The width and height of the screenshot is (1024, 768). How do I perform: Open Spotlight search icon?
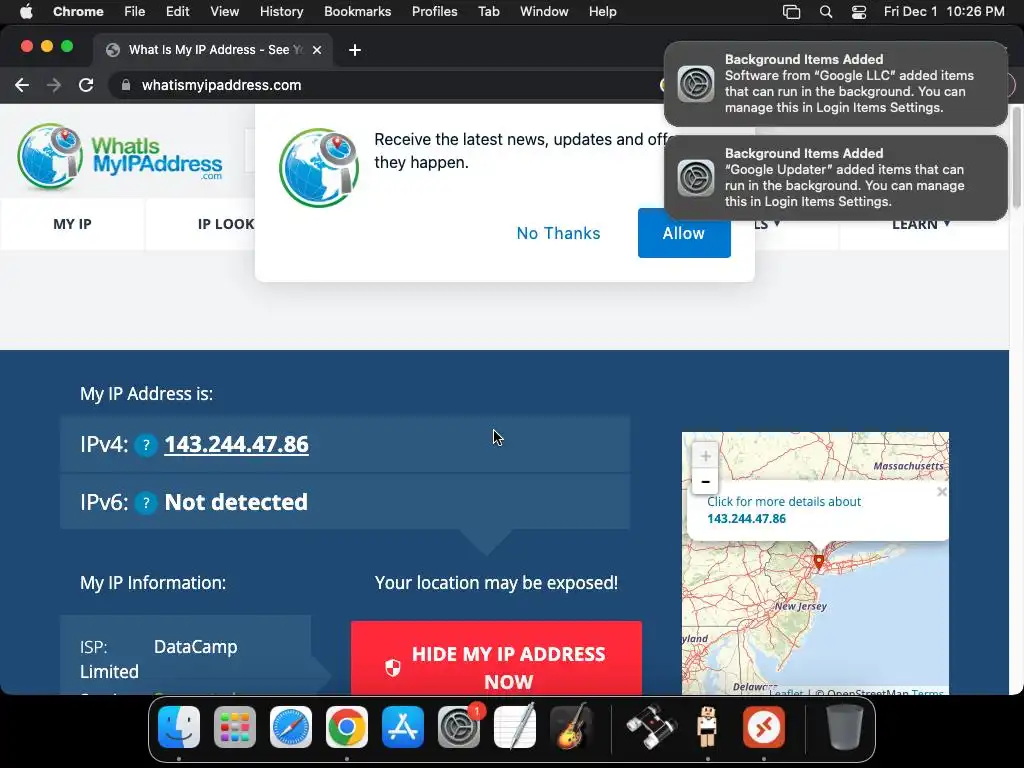click(825, 11)
